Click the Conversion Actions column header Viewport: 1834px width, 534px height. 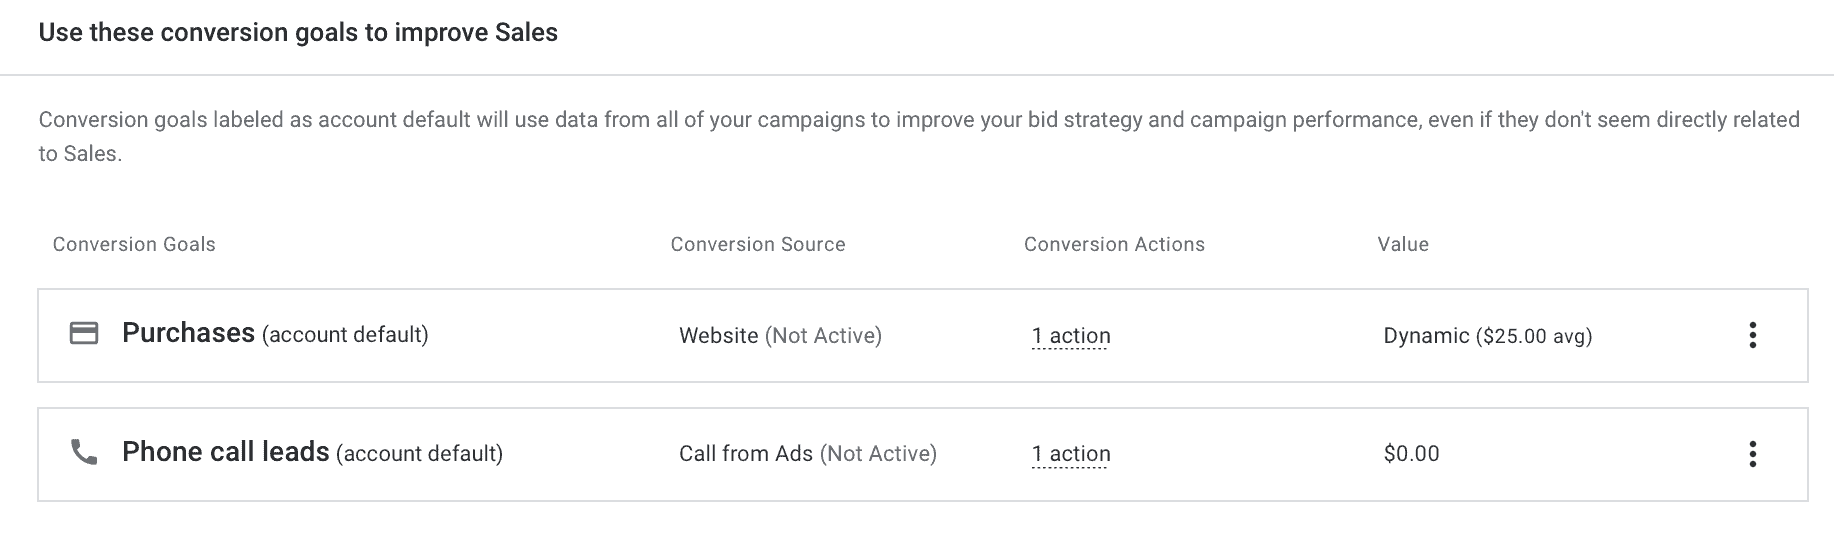click(x=1114, y=245)
